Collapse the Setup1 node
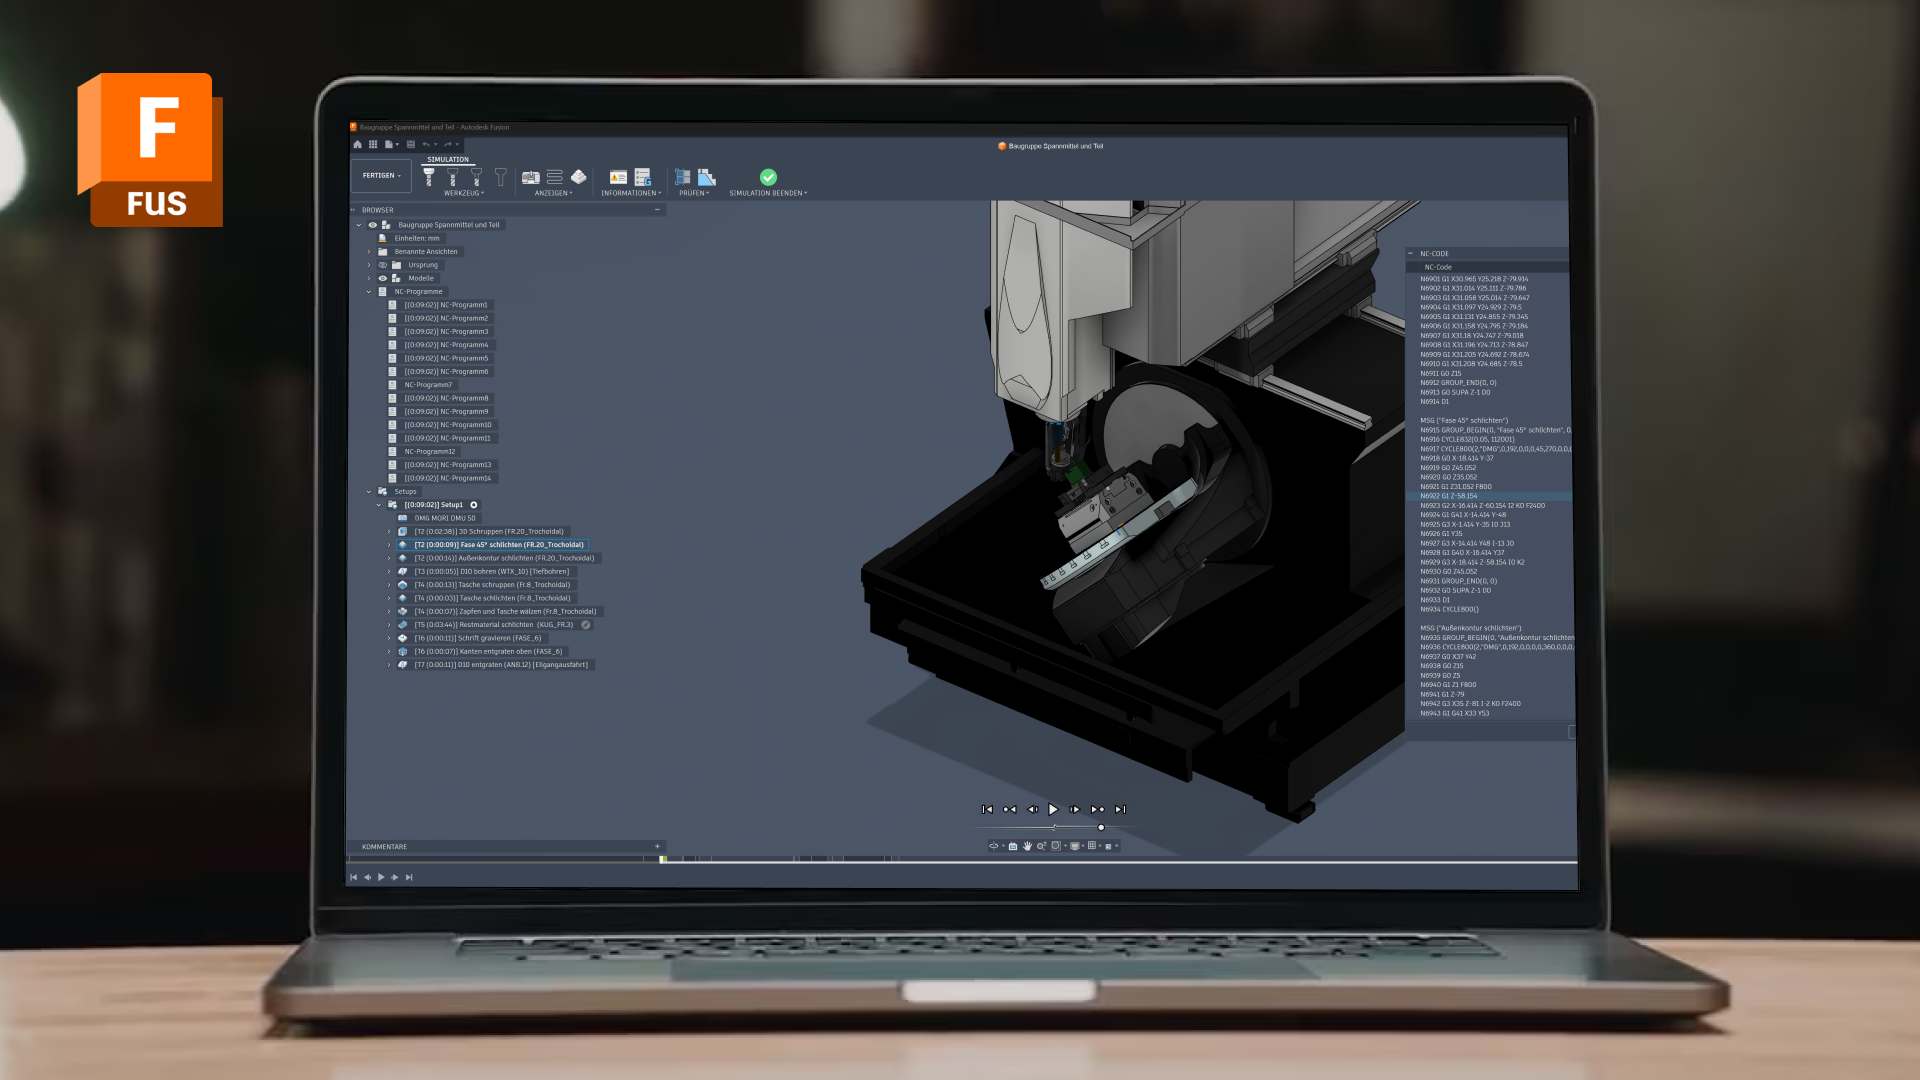This screenshot has height=1080, width=1920. 379,505
